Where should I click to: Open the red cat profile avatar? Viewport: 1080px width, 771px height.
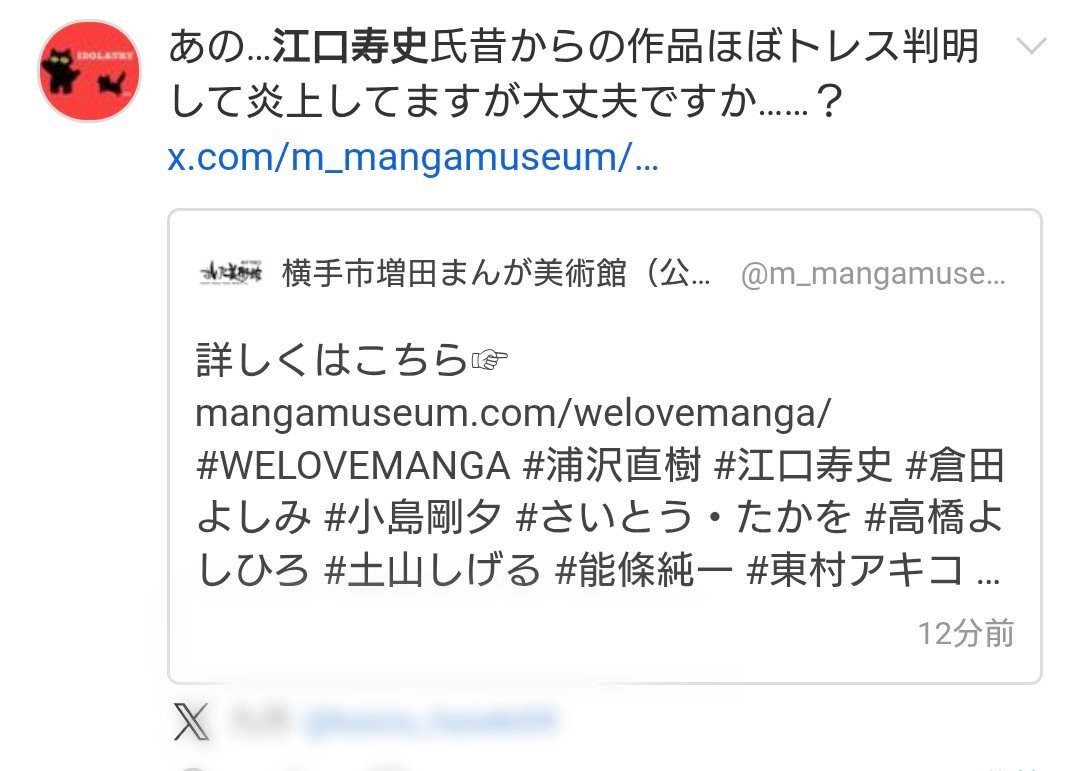(90, 71)
